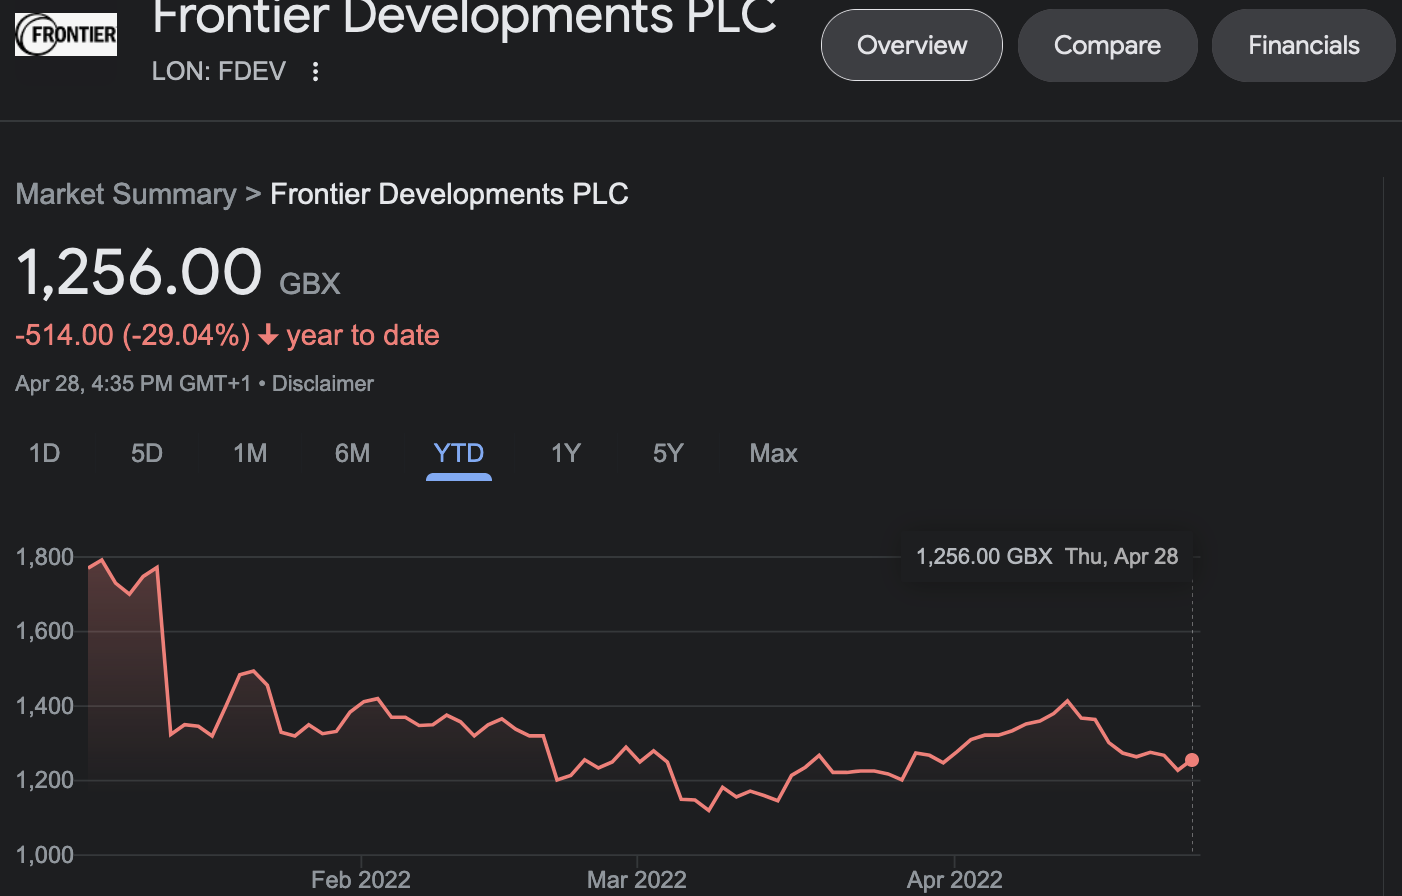Click the Frontier company logo

click(66, 34)
